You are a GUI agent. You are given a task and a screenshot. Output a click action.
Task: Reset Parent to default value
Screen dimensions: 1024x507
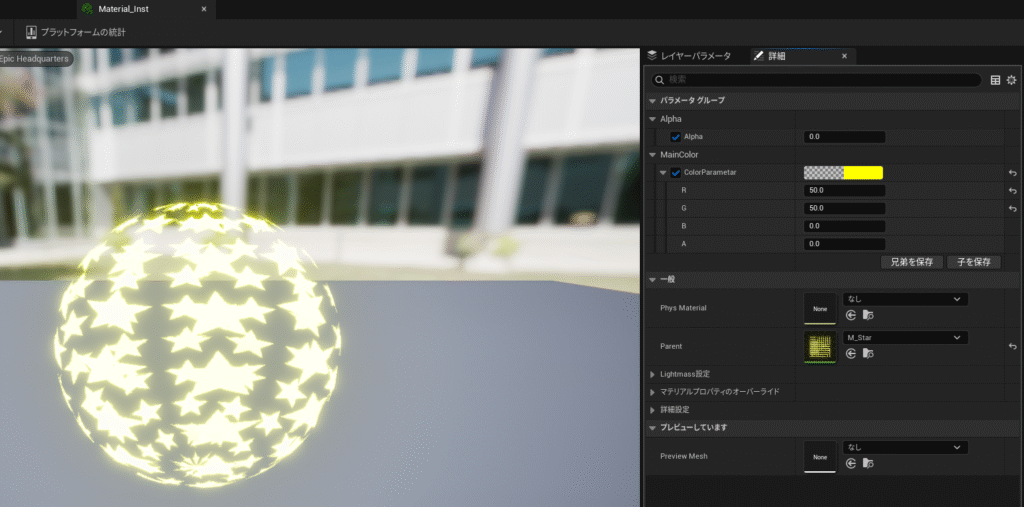[x=1012, y=346]
